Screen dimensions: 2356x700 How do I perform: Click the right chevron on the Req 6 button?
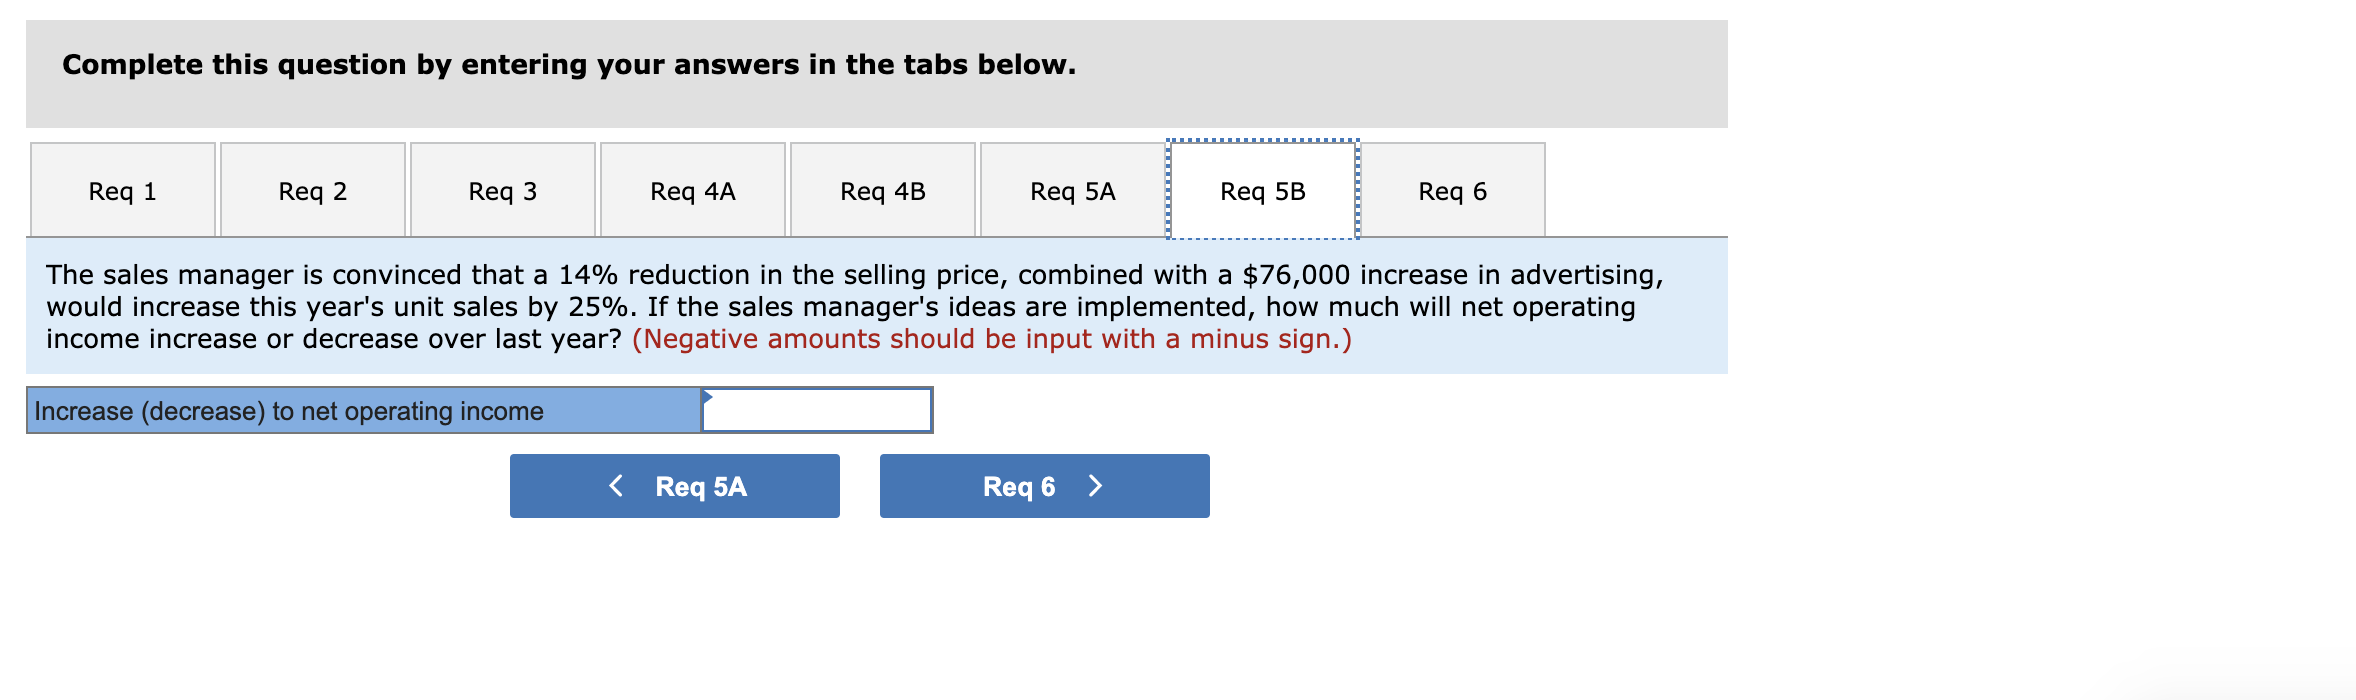pyautogui.click(x=1095, y=486)
